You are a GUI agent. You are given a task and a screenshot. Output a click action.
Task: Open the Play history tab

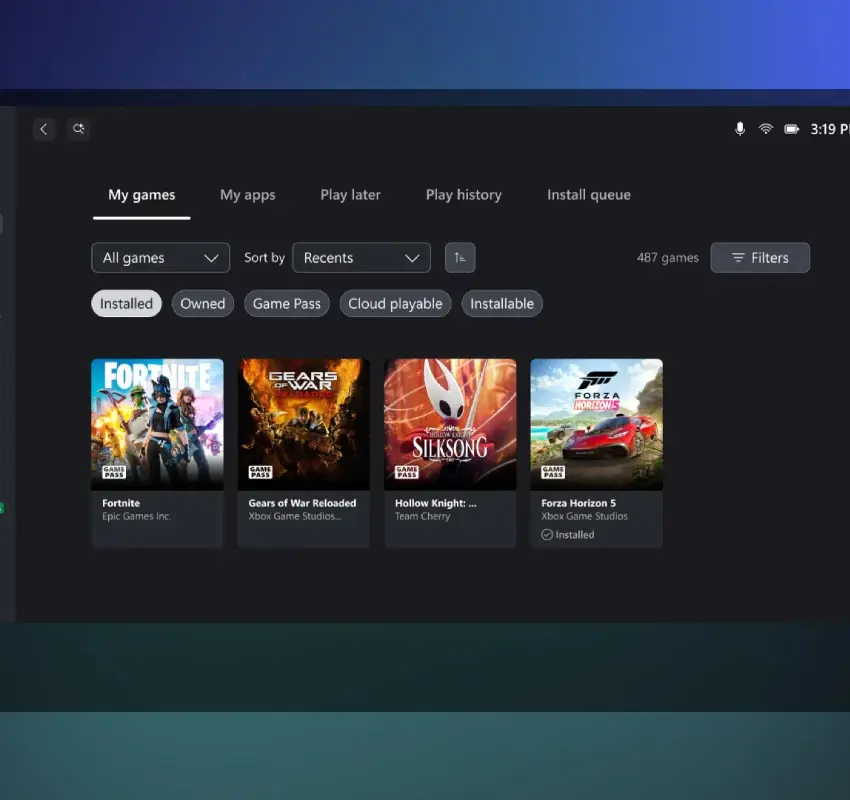tap(463, 195)
